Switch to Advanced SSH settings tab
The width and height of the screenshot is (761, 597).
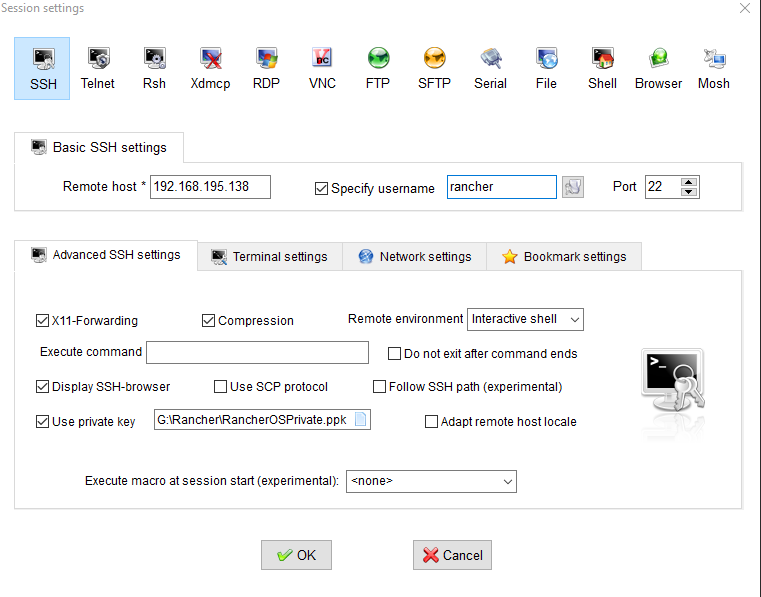[x=106, y=255]
